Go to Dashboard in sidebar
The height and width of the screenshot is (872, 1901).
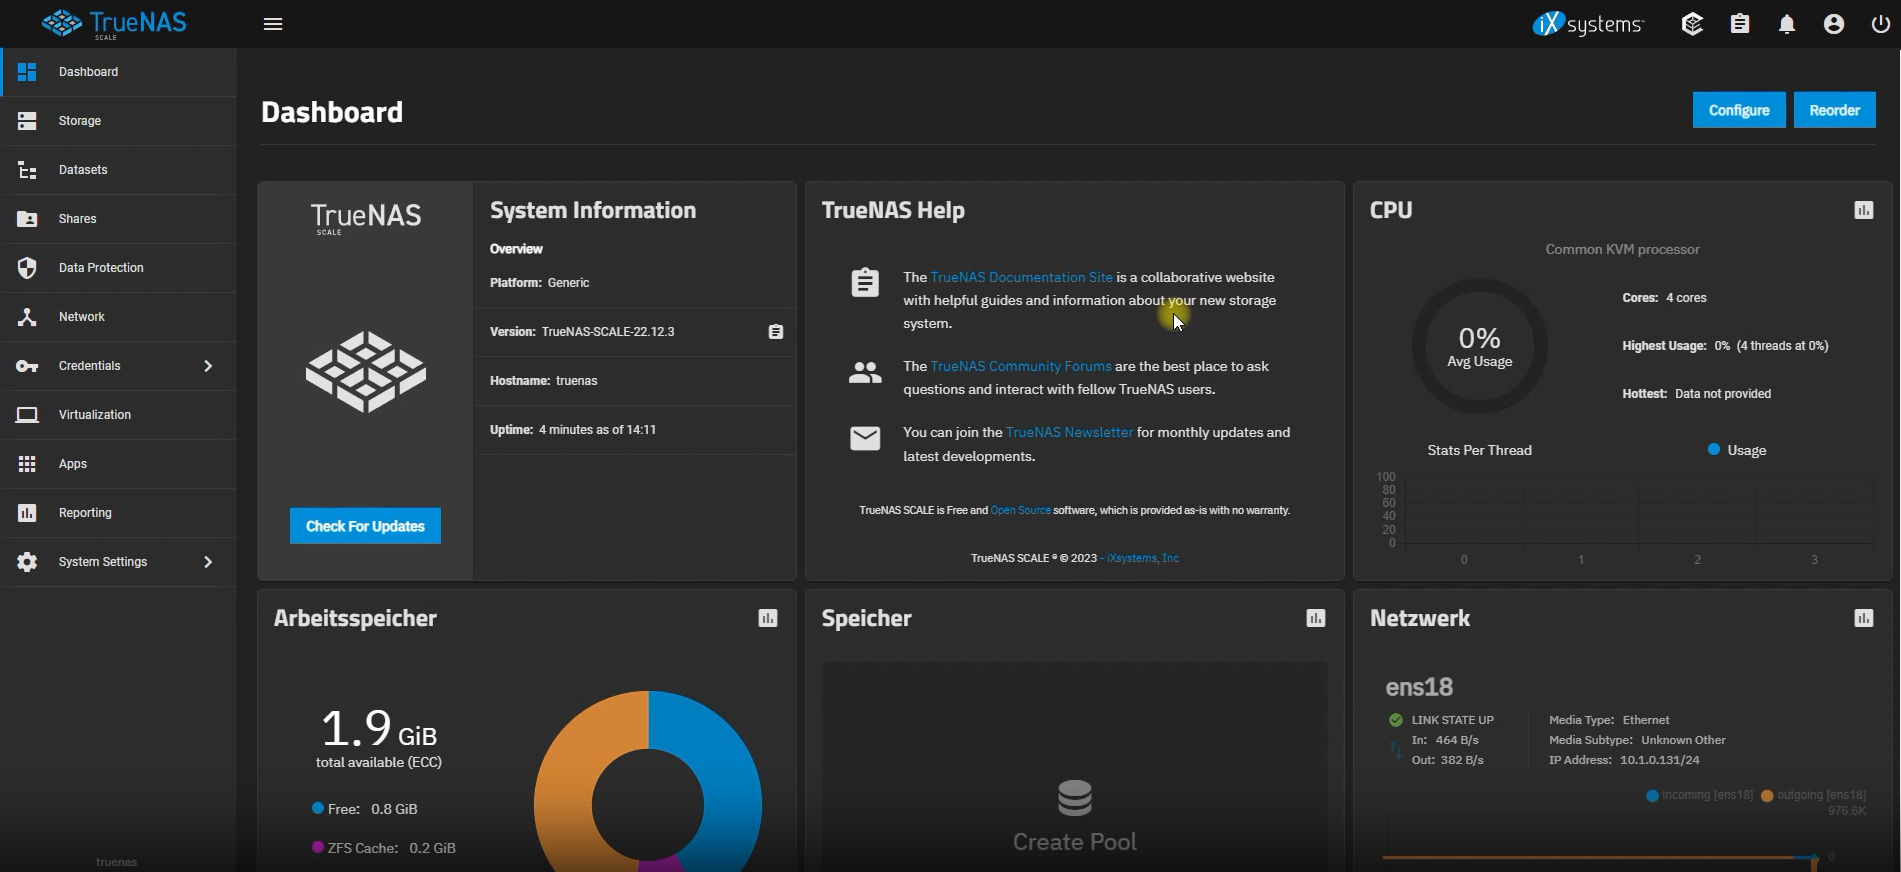click(118, 72)
